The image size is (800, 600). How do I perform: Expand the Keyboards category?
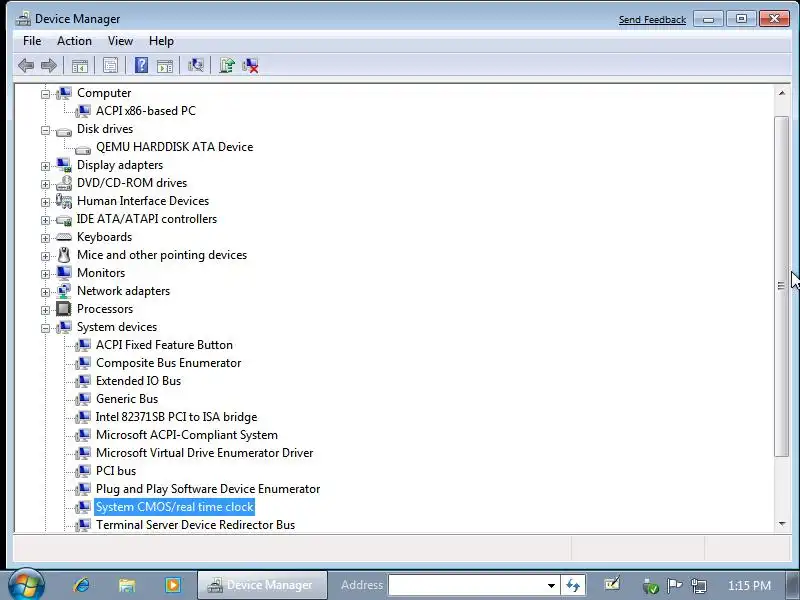coord(45,238)
